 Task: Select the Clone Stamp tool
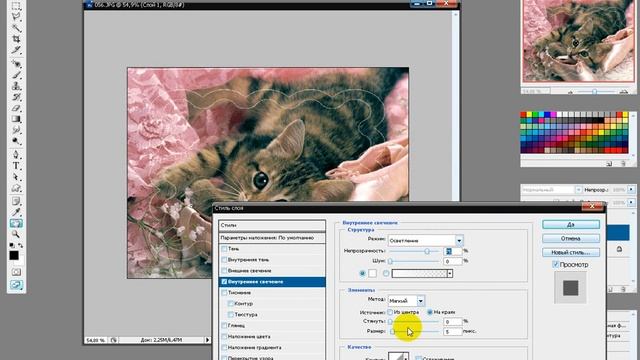pyautogui.click(x=16, y=86)
